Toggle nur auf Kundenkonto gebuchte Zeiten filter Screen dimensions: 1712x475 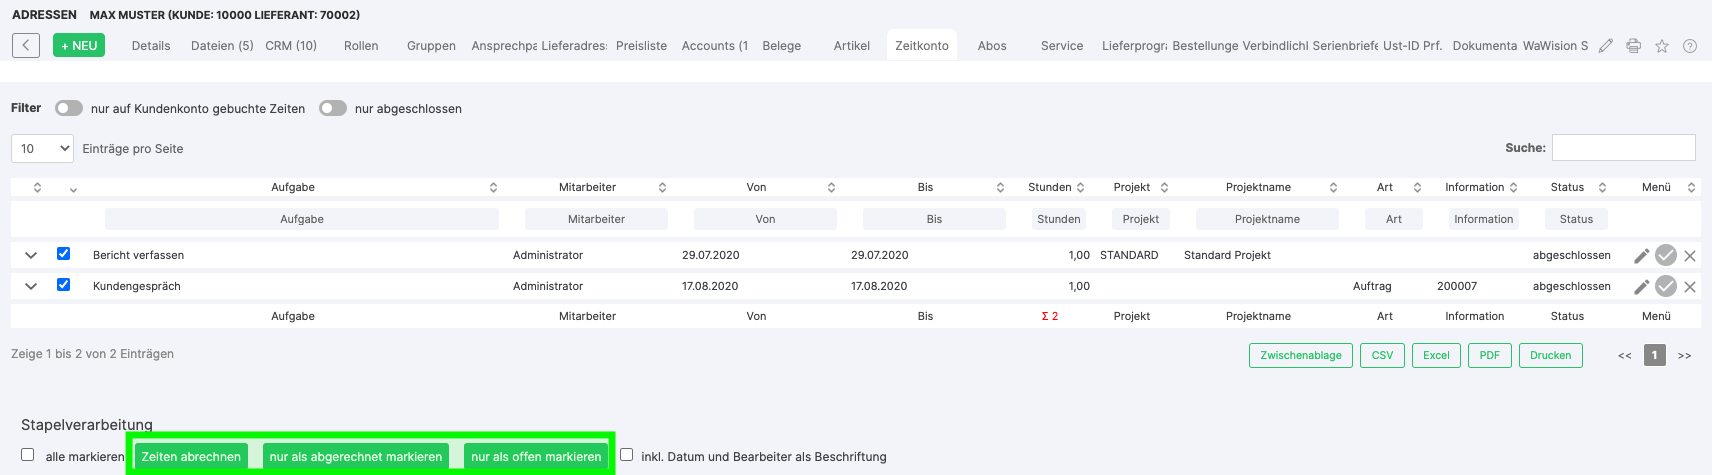click(69, 108)
